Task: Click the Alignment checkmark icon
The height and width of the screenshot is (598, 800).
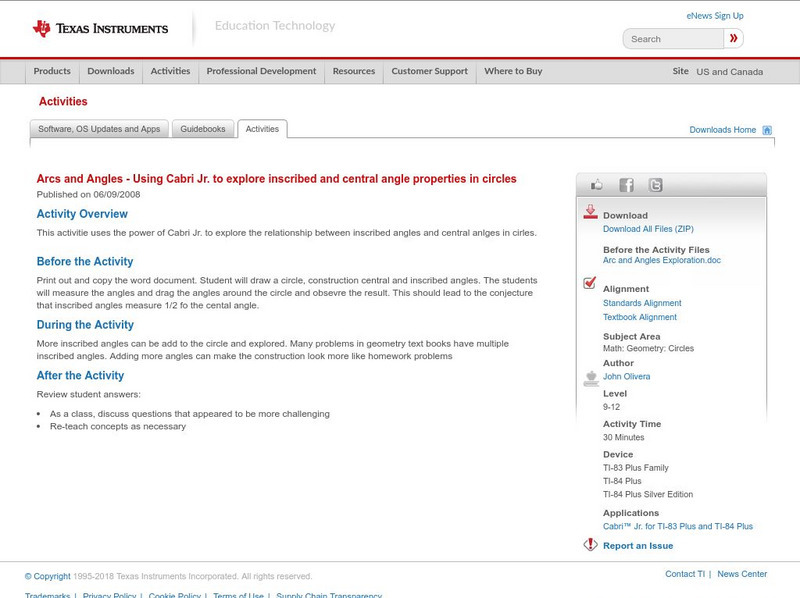Action: point(589,283)
